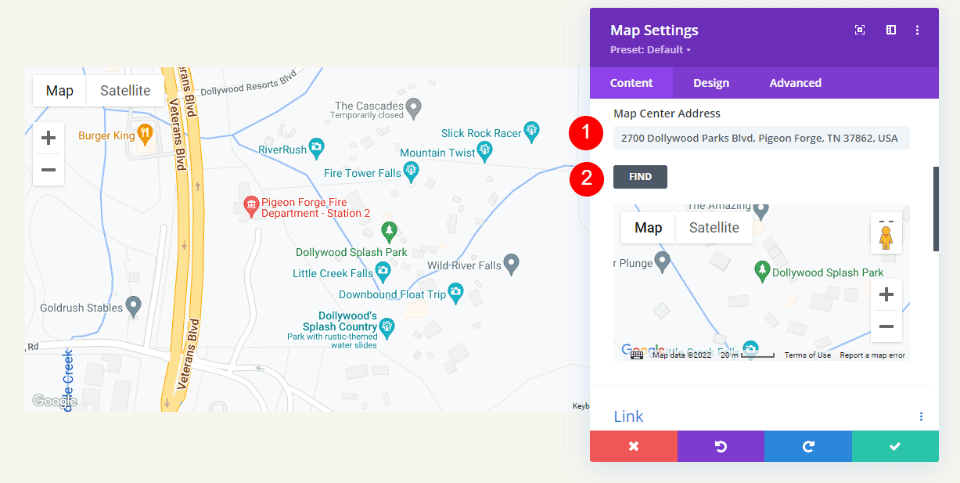The height and width of the screenshot is (483, 960).
Task: Open the Terms of Use link
Action: click(808, 355)
